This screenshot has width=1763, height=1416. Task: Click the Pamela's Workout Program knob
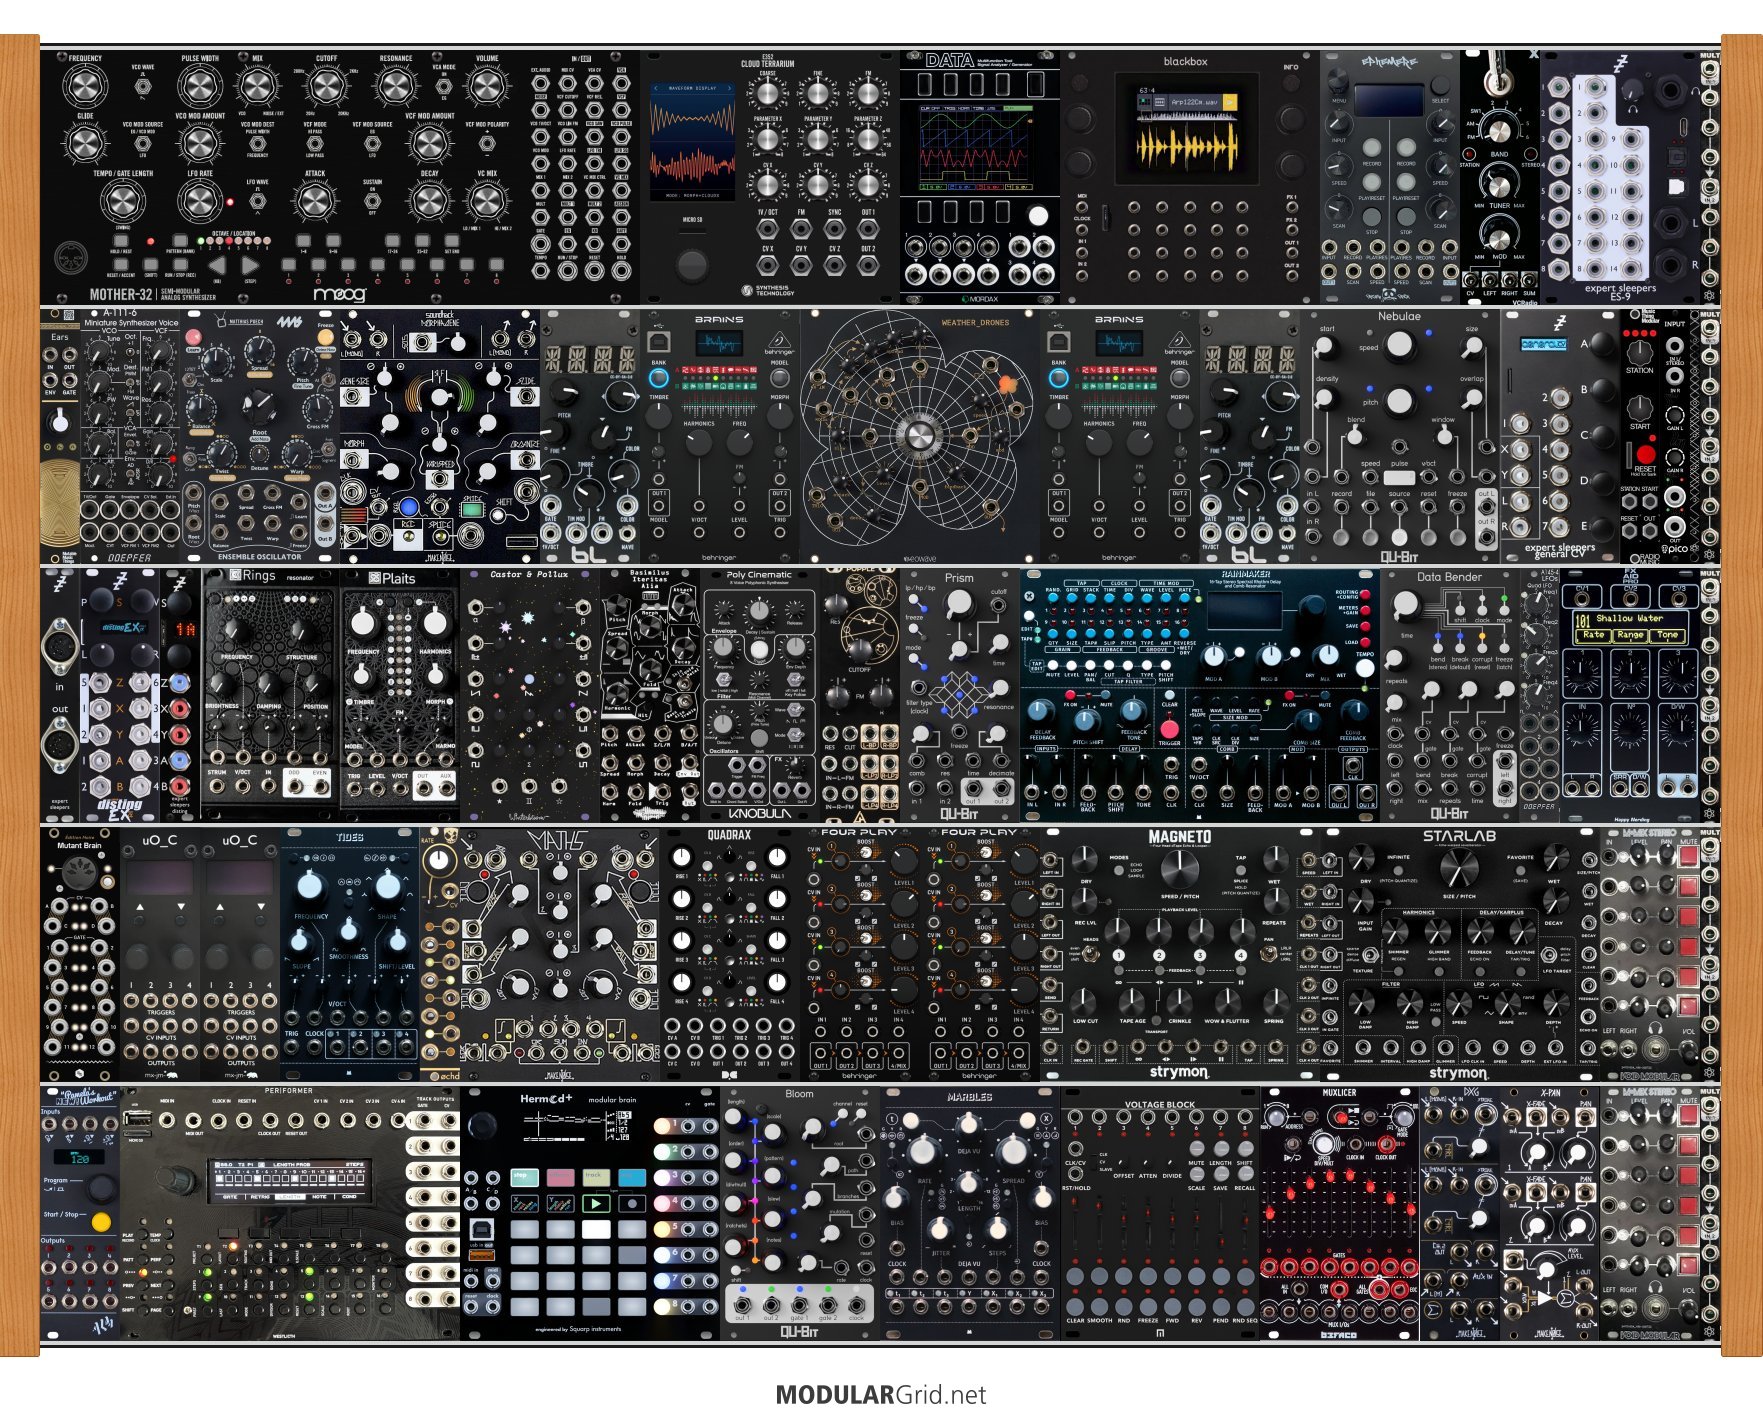(101, 1187)
